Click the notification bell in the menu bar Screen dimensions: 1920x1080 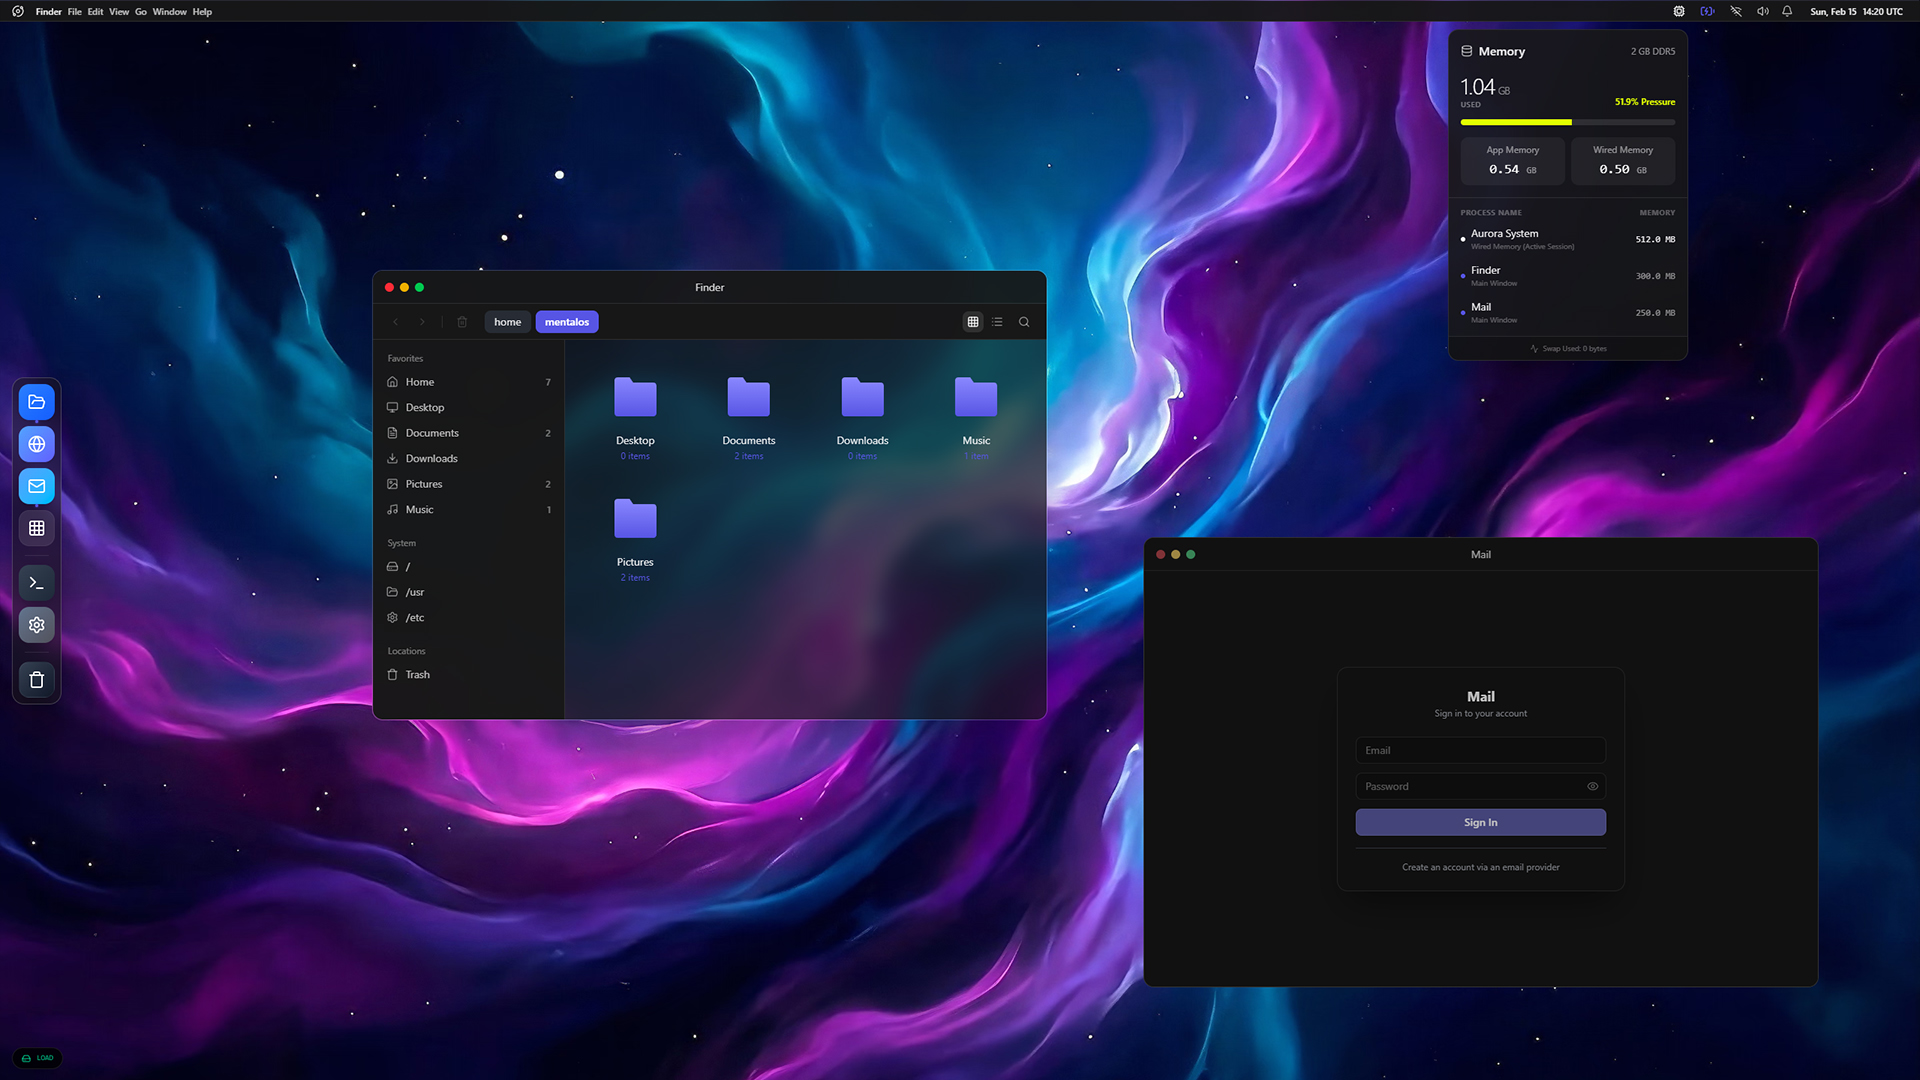click(1787, 12)
